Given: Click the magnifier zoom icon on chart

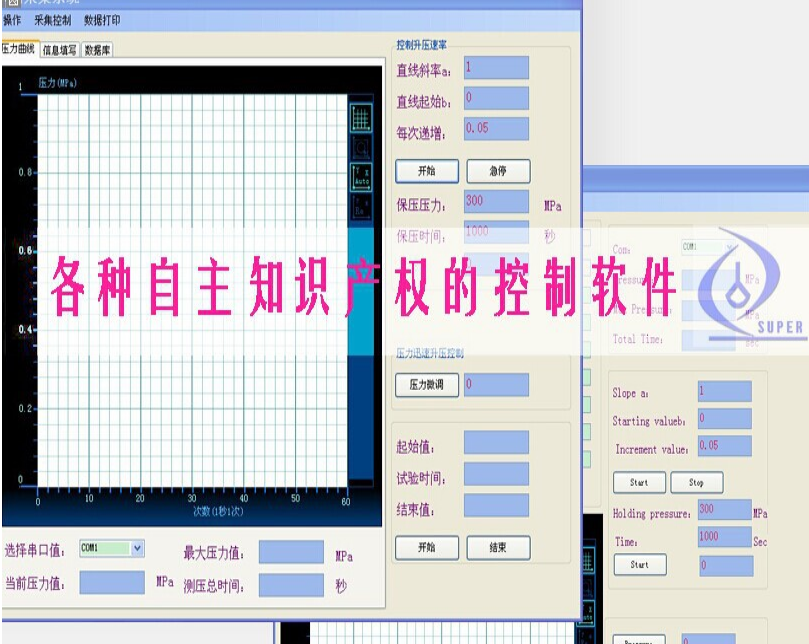Looking at the screenshot, I should click(x=361, y=149).
